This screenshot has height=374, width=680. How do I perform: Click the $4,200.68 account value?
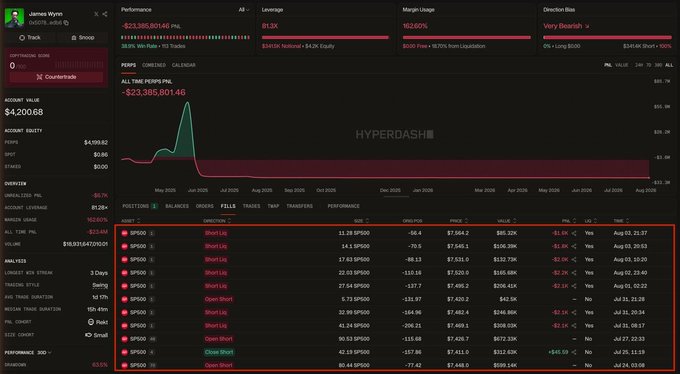pos(24,112)
